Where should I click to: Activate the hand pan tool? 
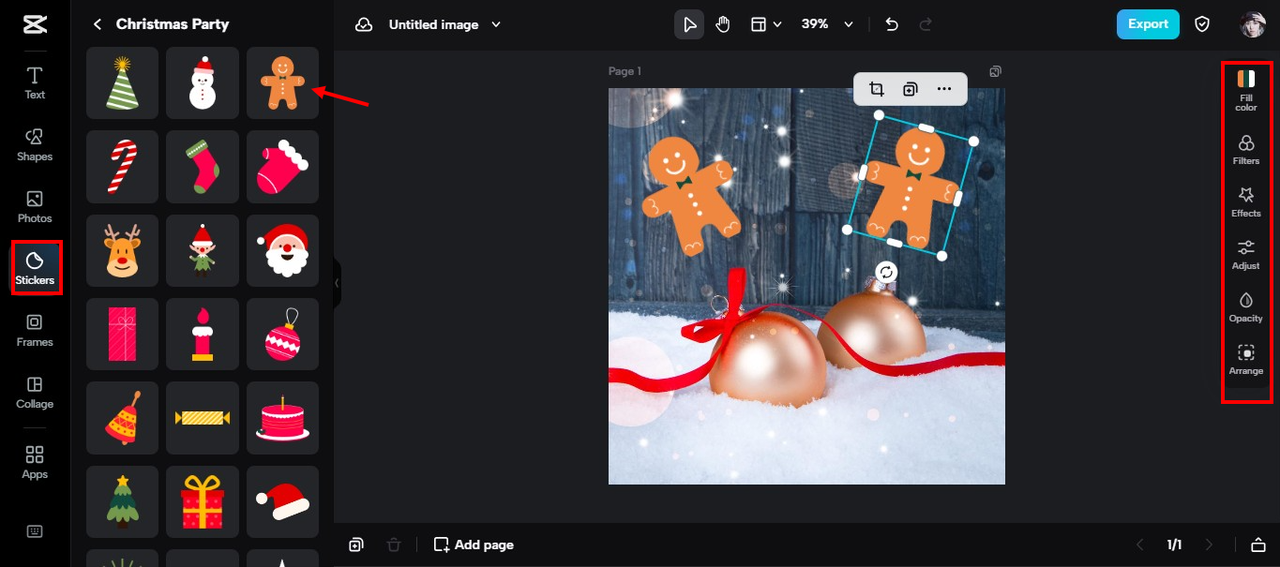[x=722, y=24]
